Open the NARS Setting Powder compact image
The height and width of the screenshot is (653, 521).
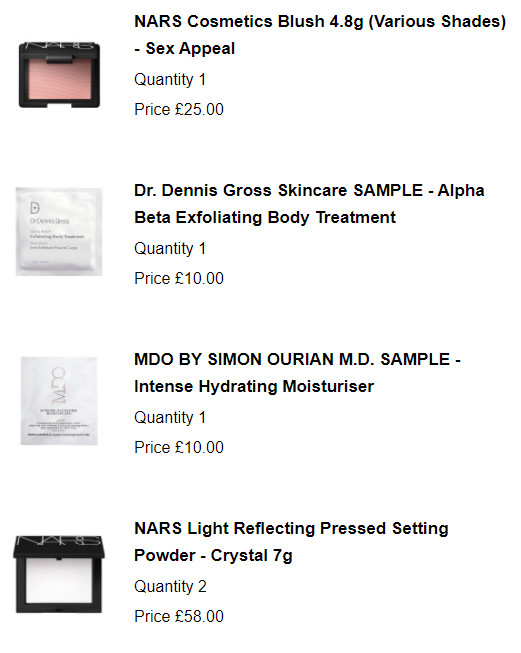pyautogui.click(x=59, y=574)
